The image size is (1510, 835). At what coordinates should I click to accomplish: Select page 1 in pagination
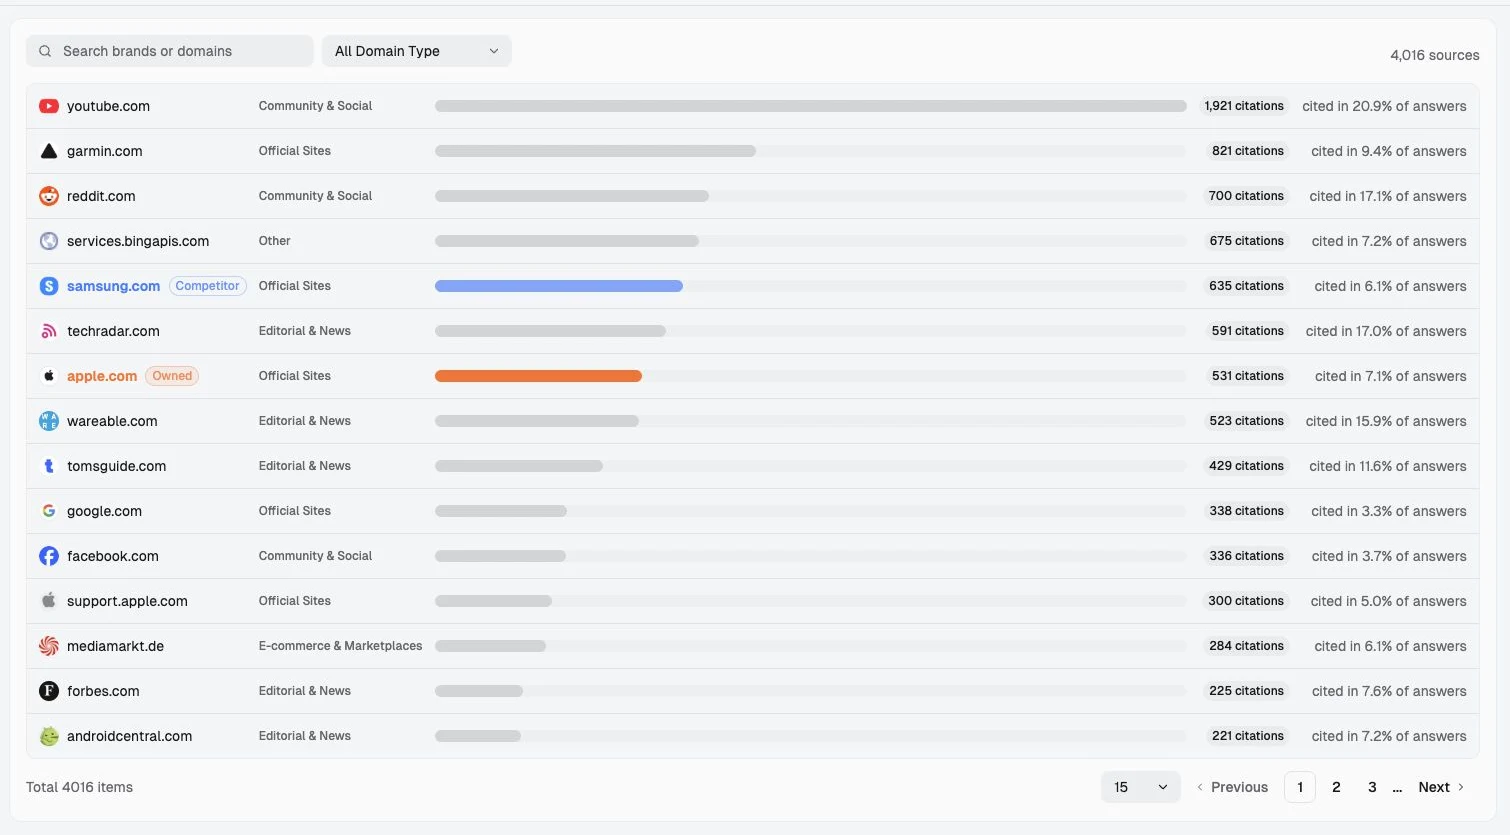(x=1300, y=787)
